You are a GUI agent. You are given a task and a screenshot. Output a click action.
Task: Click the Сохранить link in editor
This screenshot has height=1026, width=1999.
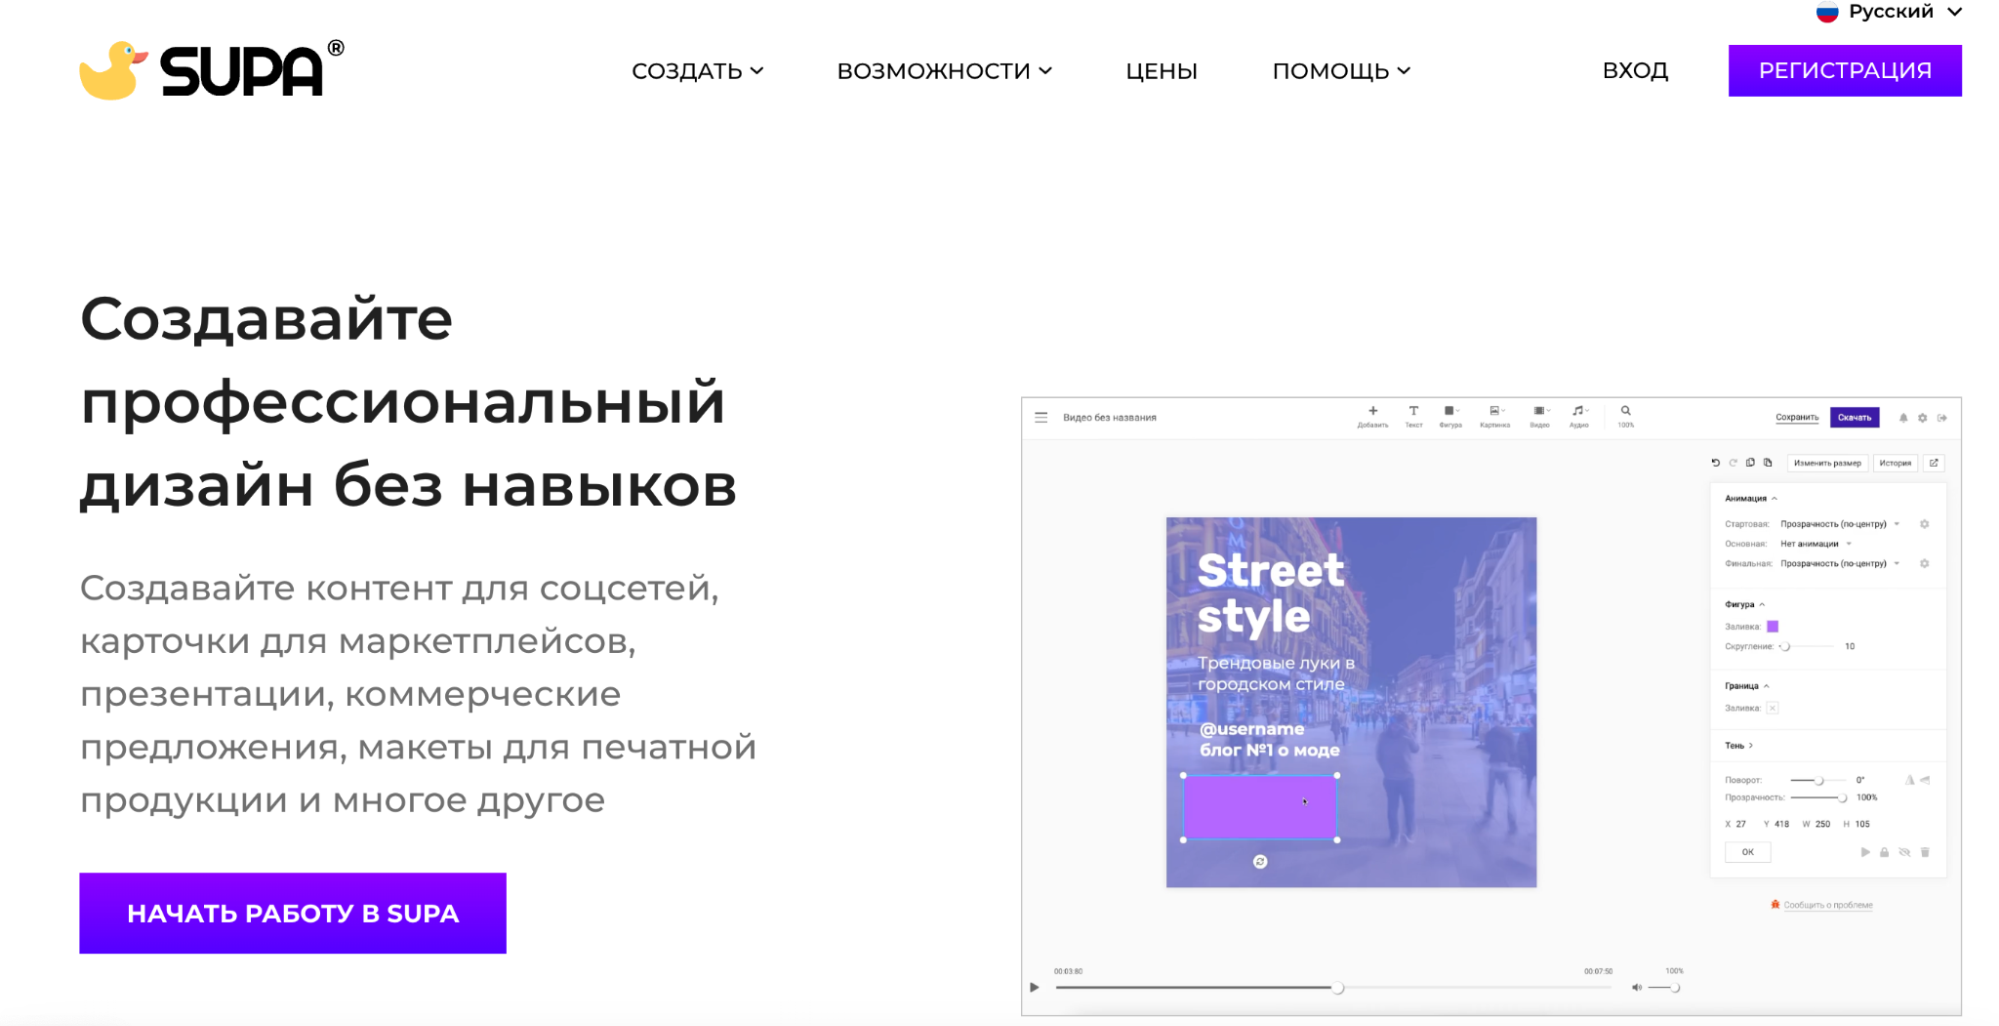(x=1797, y=418)
